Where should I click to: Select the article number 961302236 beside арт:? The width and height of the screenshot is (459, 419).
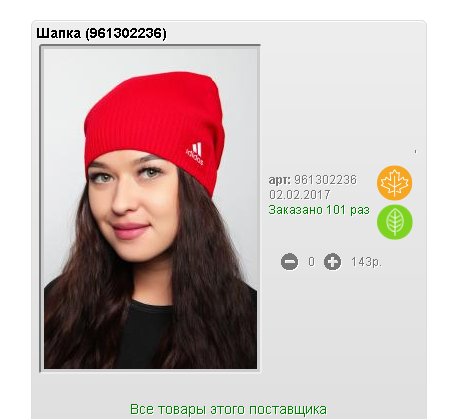point(325,180)
